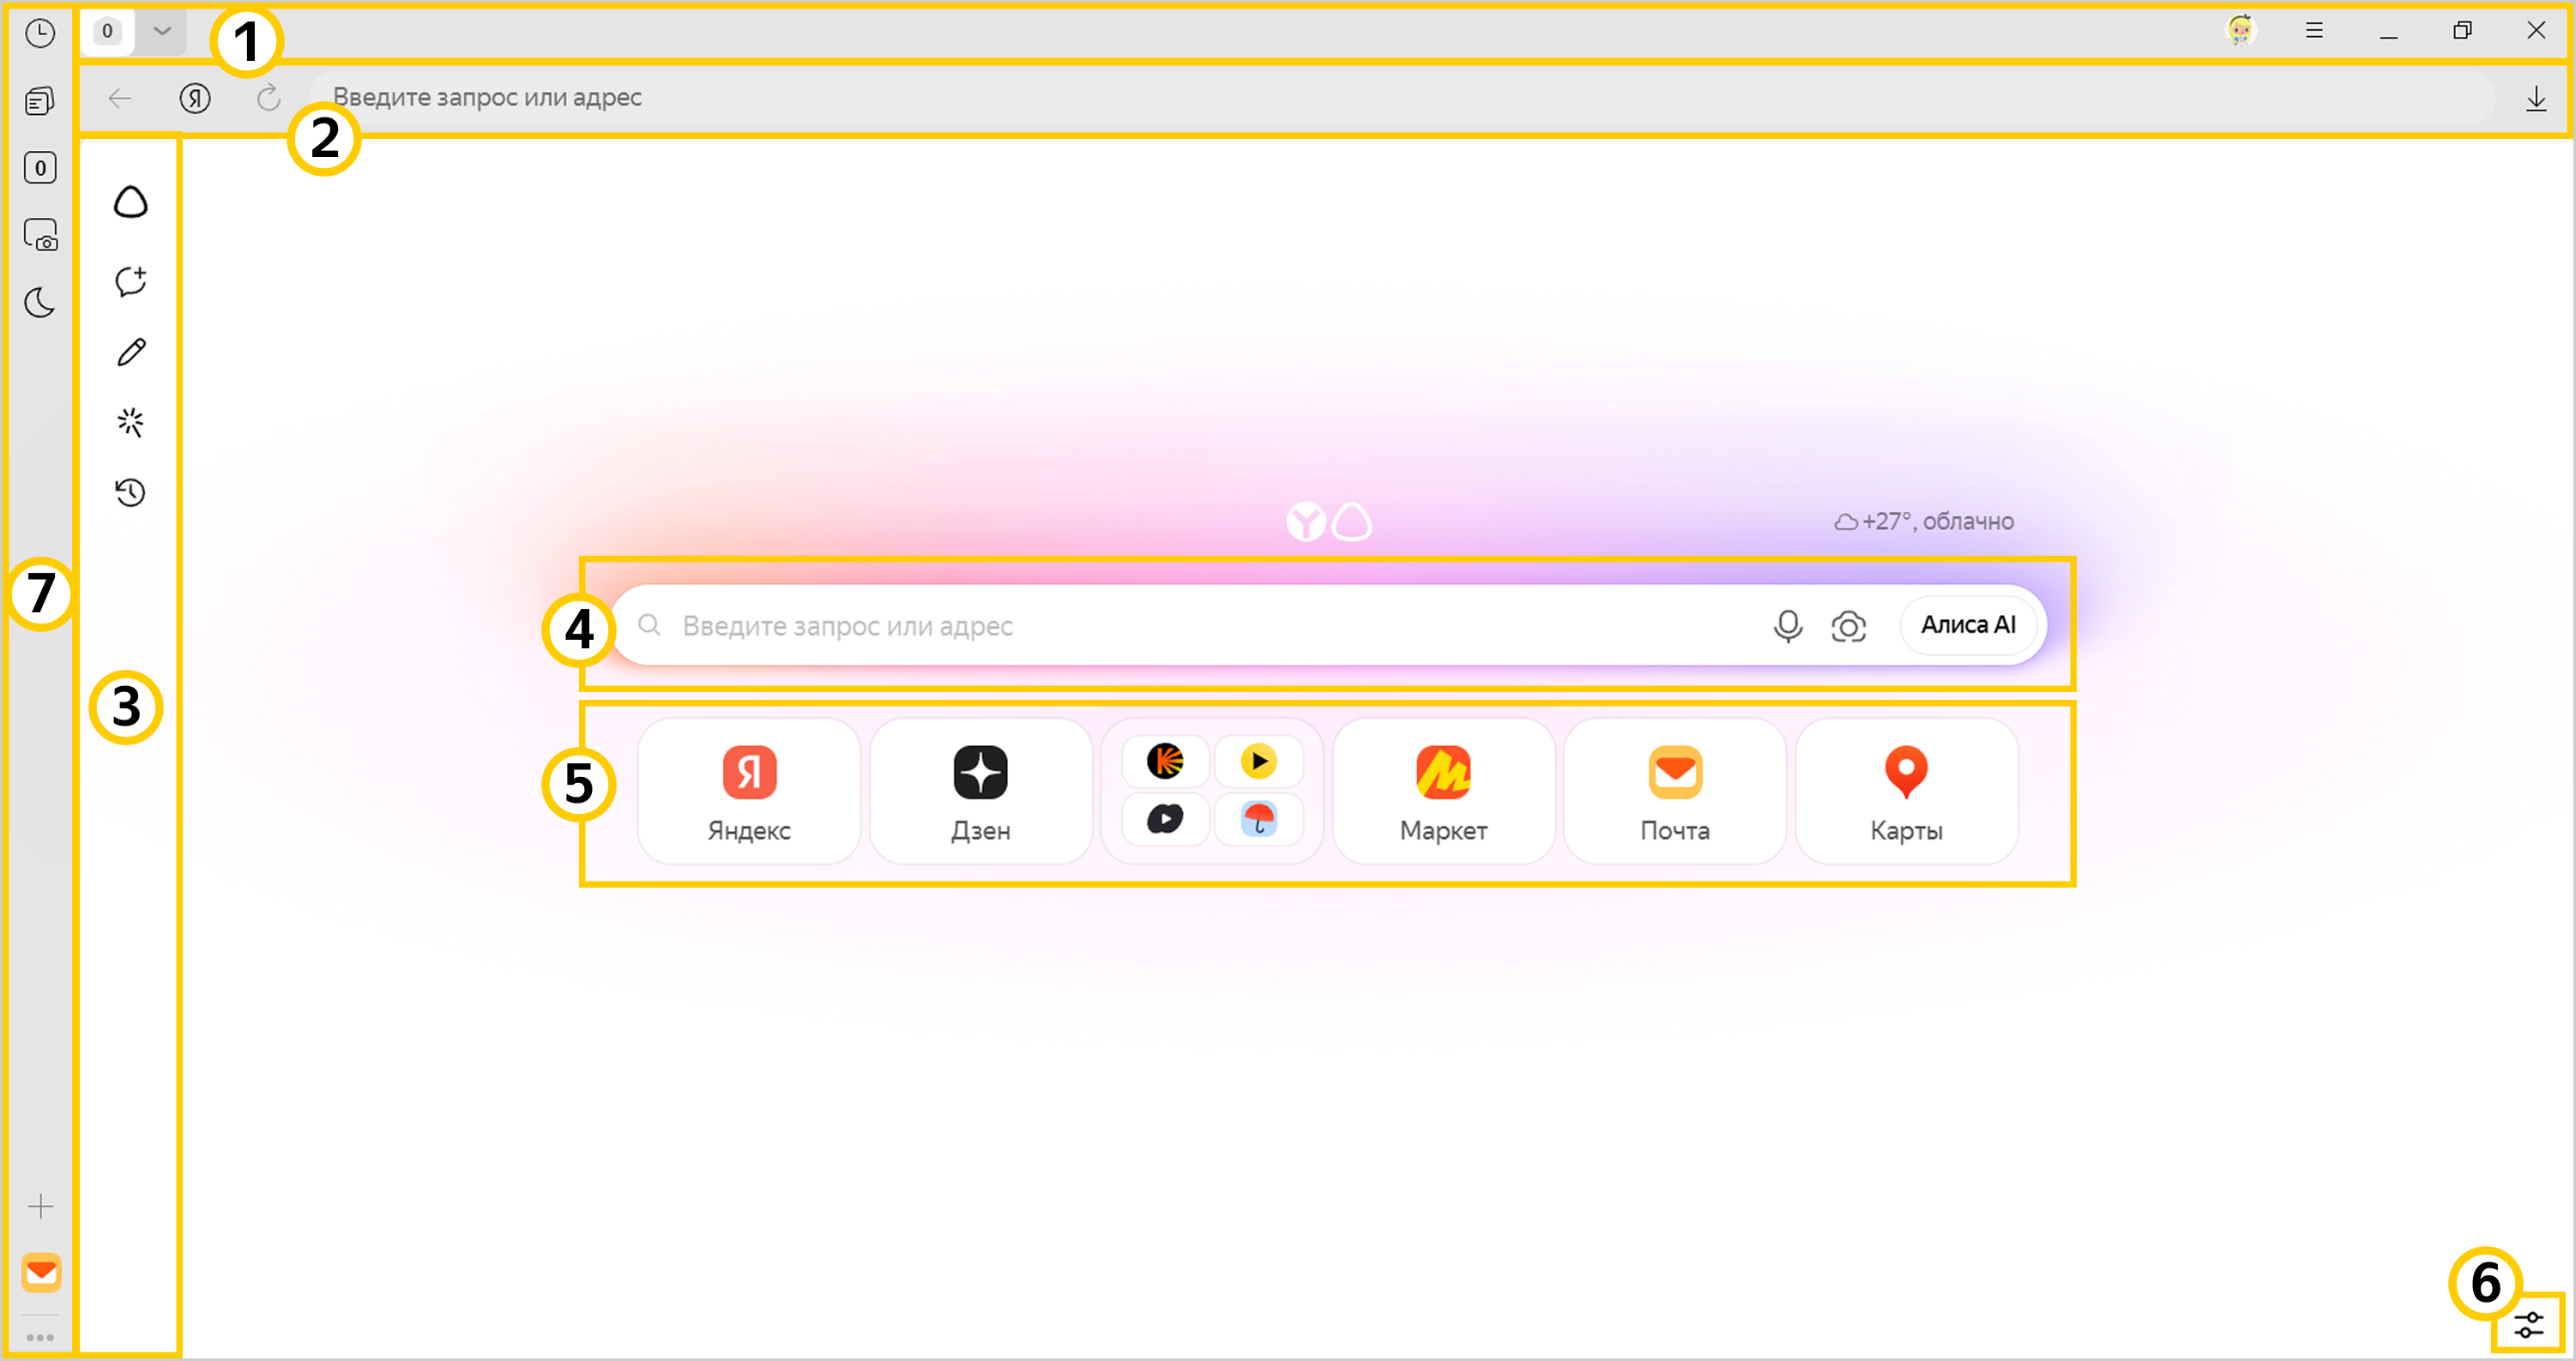
Task: Open the yellow play Music icon in folder tile
Action: (x=1258, y=761)
